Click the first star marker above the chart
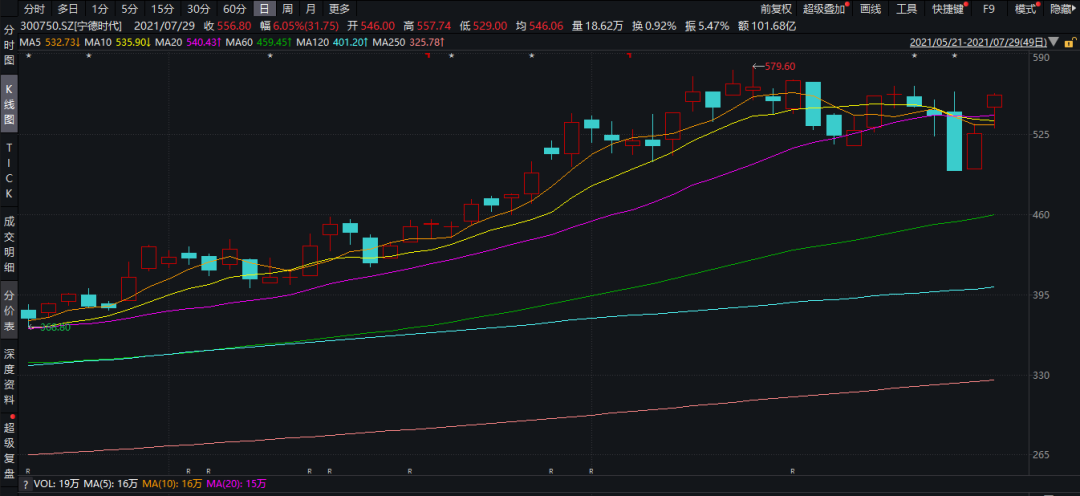 click(x=28, y=56)
